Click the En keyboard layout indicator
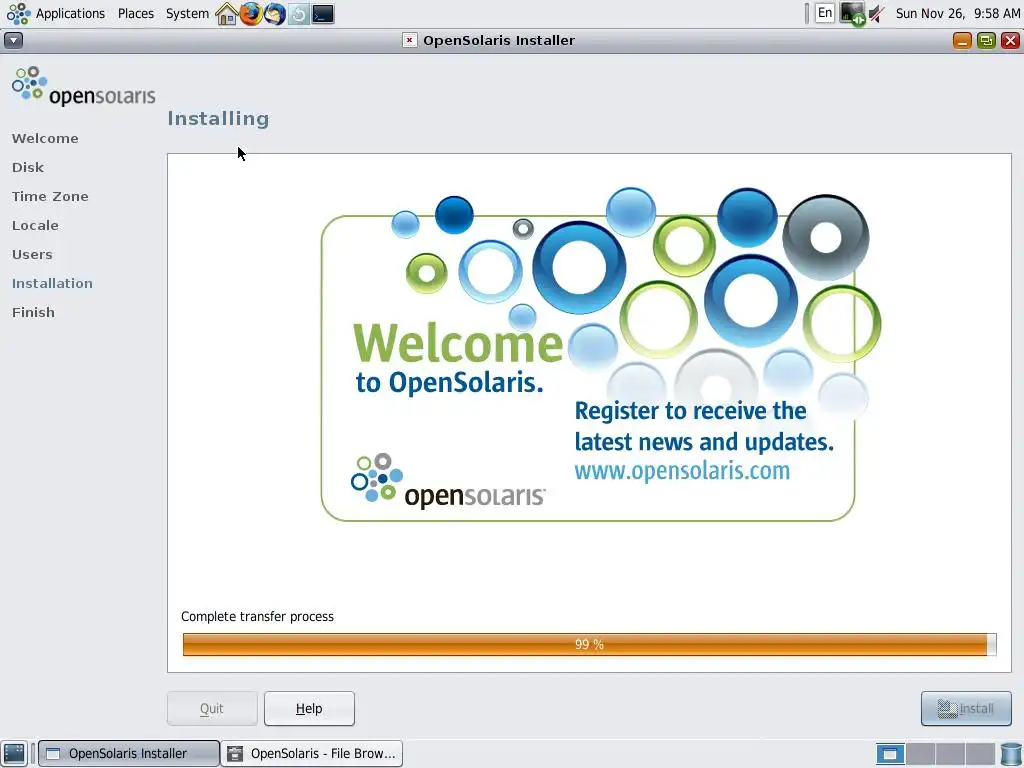Image resolution: width=1024 pixels, height=768 pixels. point(825,13)
